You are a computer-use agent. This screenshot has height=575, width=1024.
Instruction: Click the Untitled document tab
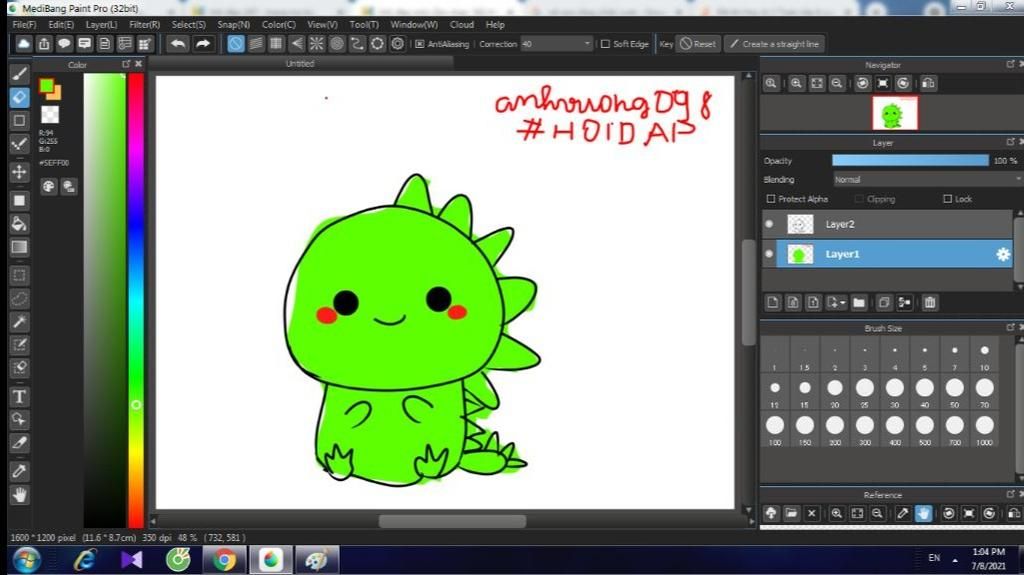click(300, 63)
